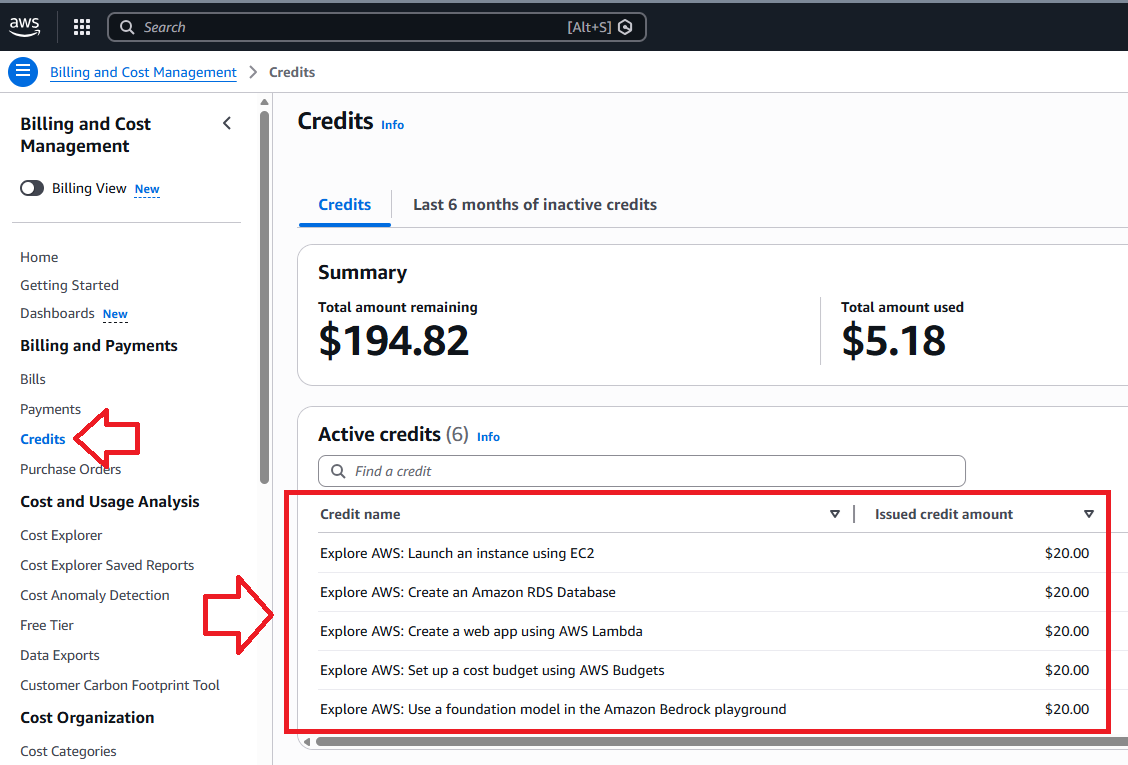Click the credits table horizontal scrollbar
Image resolution: width=1128 pixels, height=765 pixels.
click(x=722, y=741)
